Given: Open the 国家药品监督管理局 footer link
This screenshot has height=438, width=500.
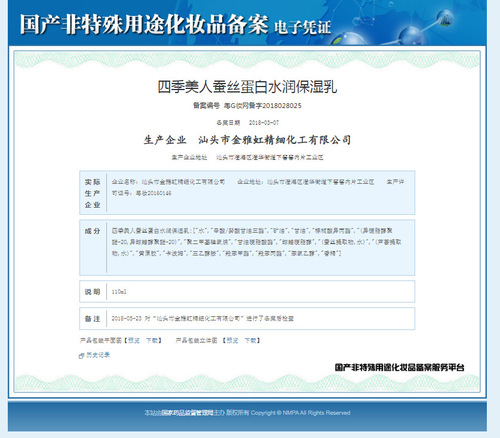Looking at the screenshot, I should [187, 413].
